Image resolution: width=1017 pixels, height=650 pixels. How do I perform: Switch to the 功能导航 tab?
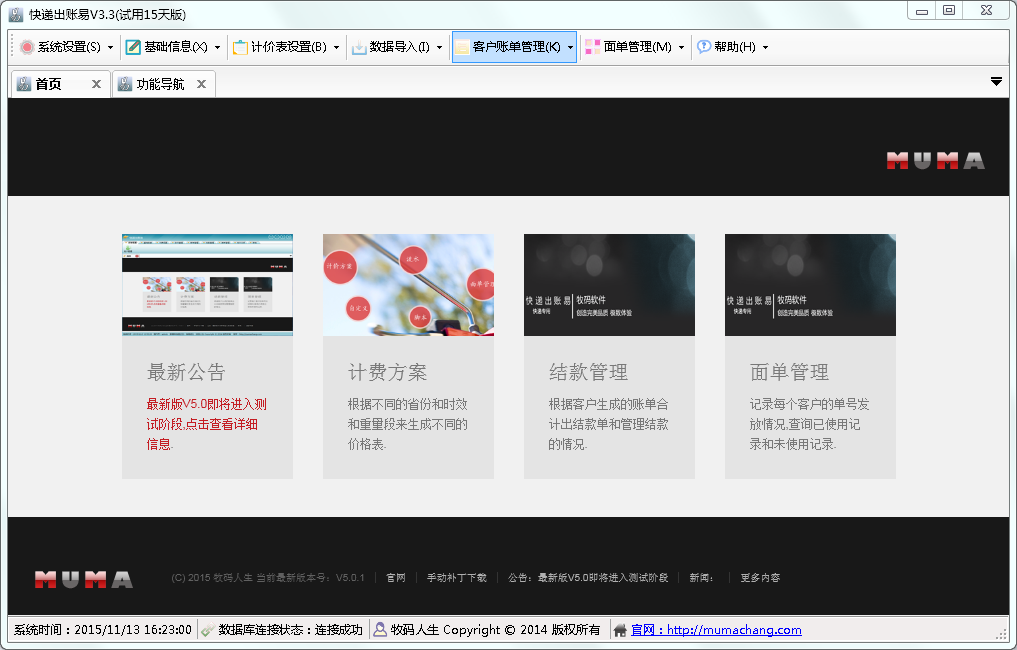pos(160,85)
